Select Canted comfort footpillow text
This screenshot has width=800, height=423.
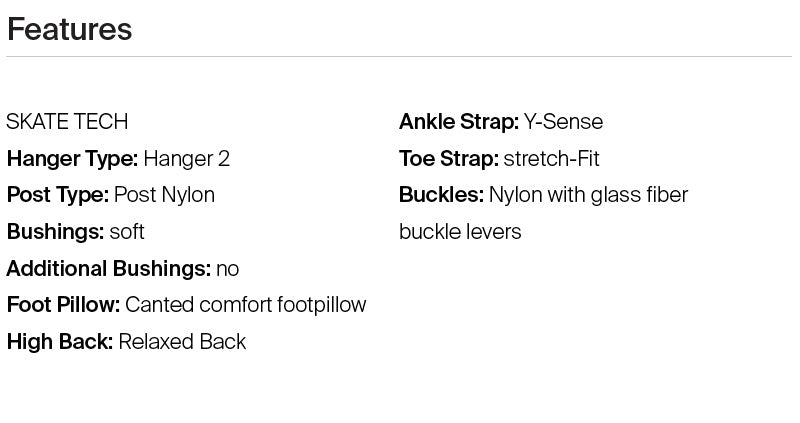246,305
